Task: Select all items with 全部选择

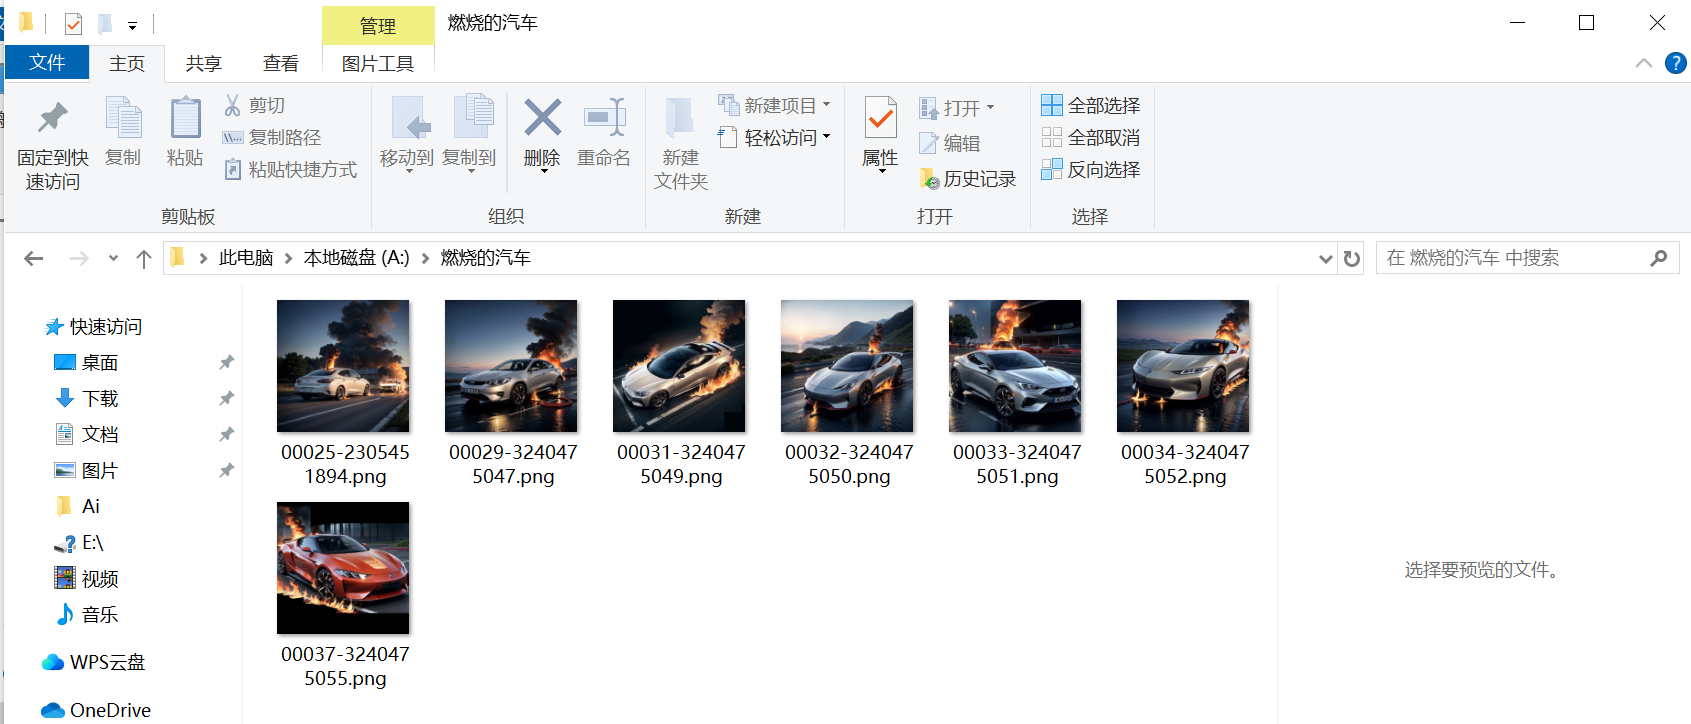Action: [1091, 105]
